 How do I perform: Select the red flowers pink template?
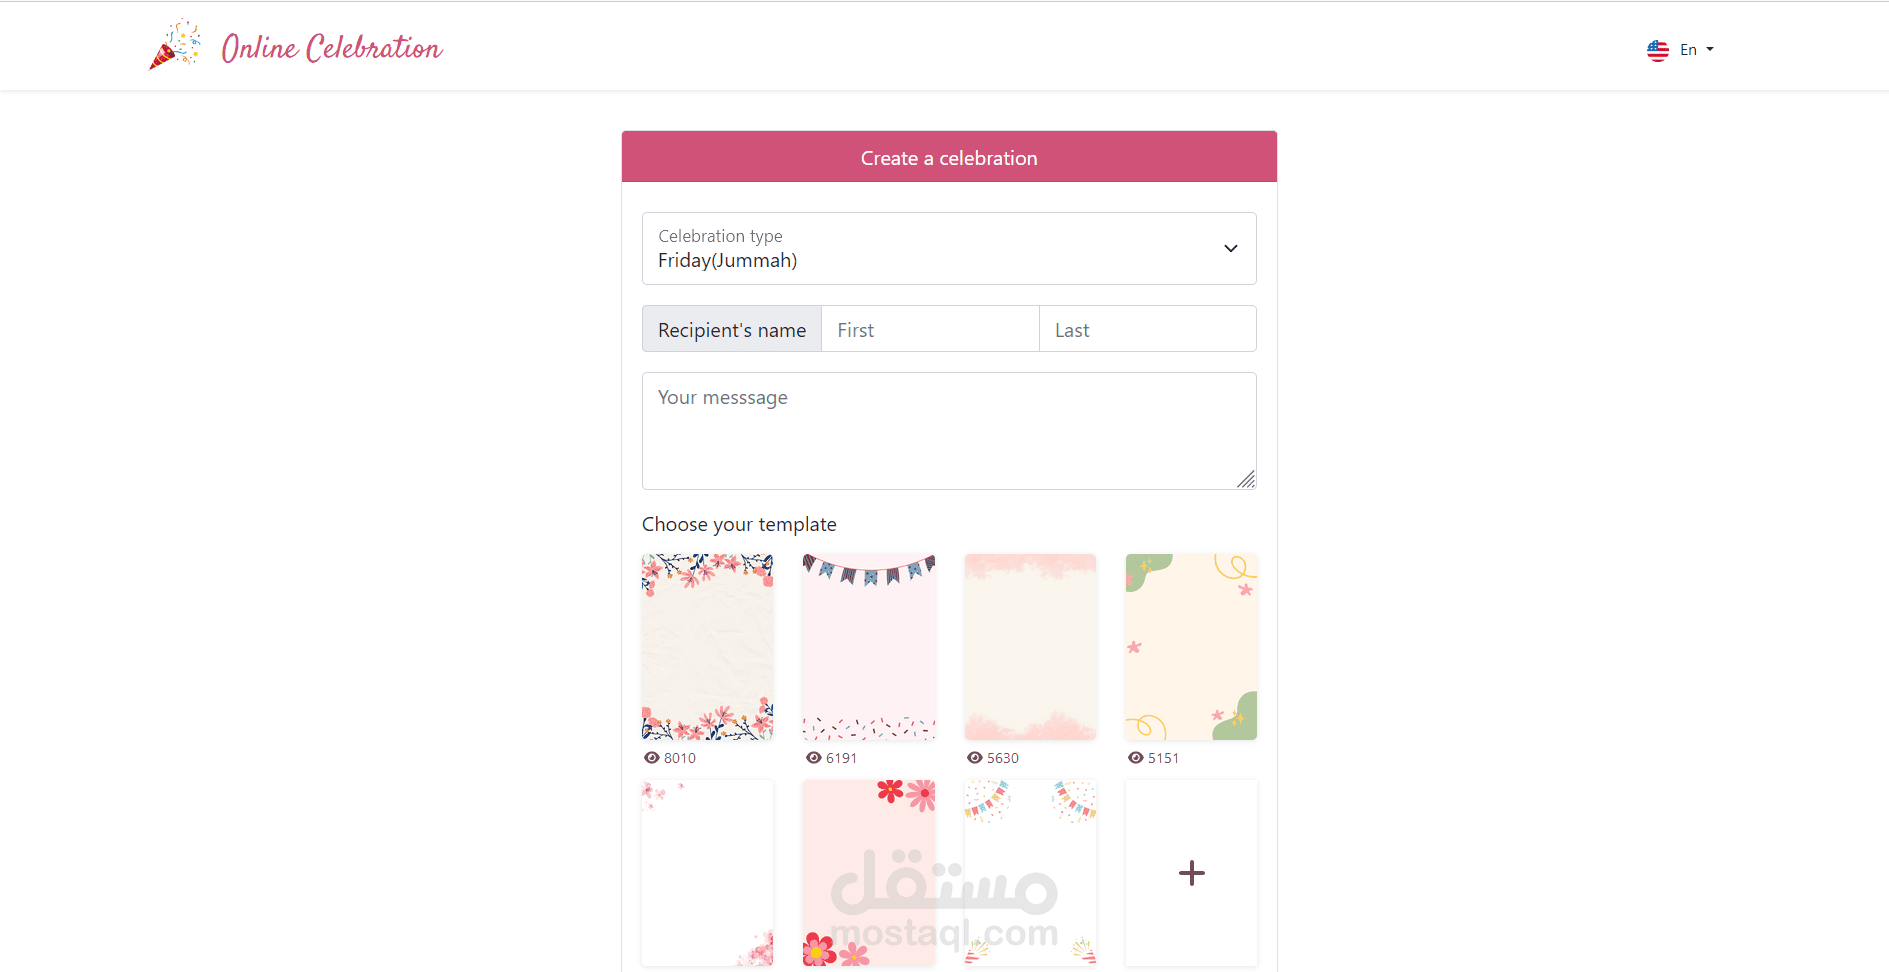click(869, 873)
